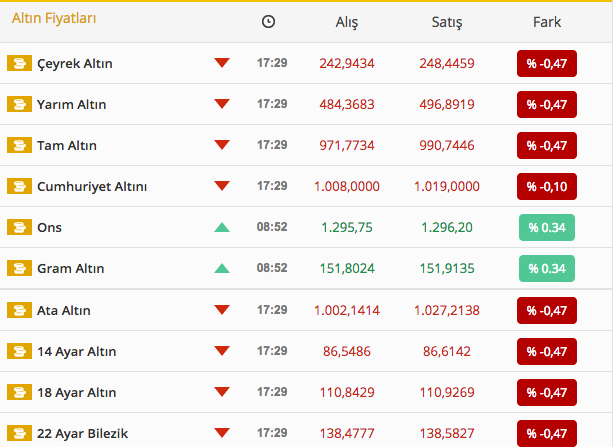Click the gold coin icon beside Çeyrek Altın
Screen dimensions: 616x447
tap(19, 63)
